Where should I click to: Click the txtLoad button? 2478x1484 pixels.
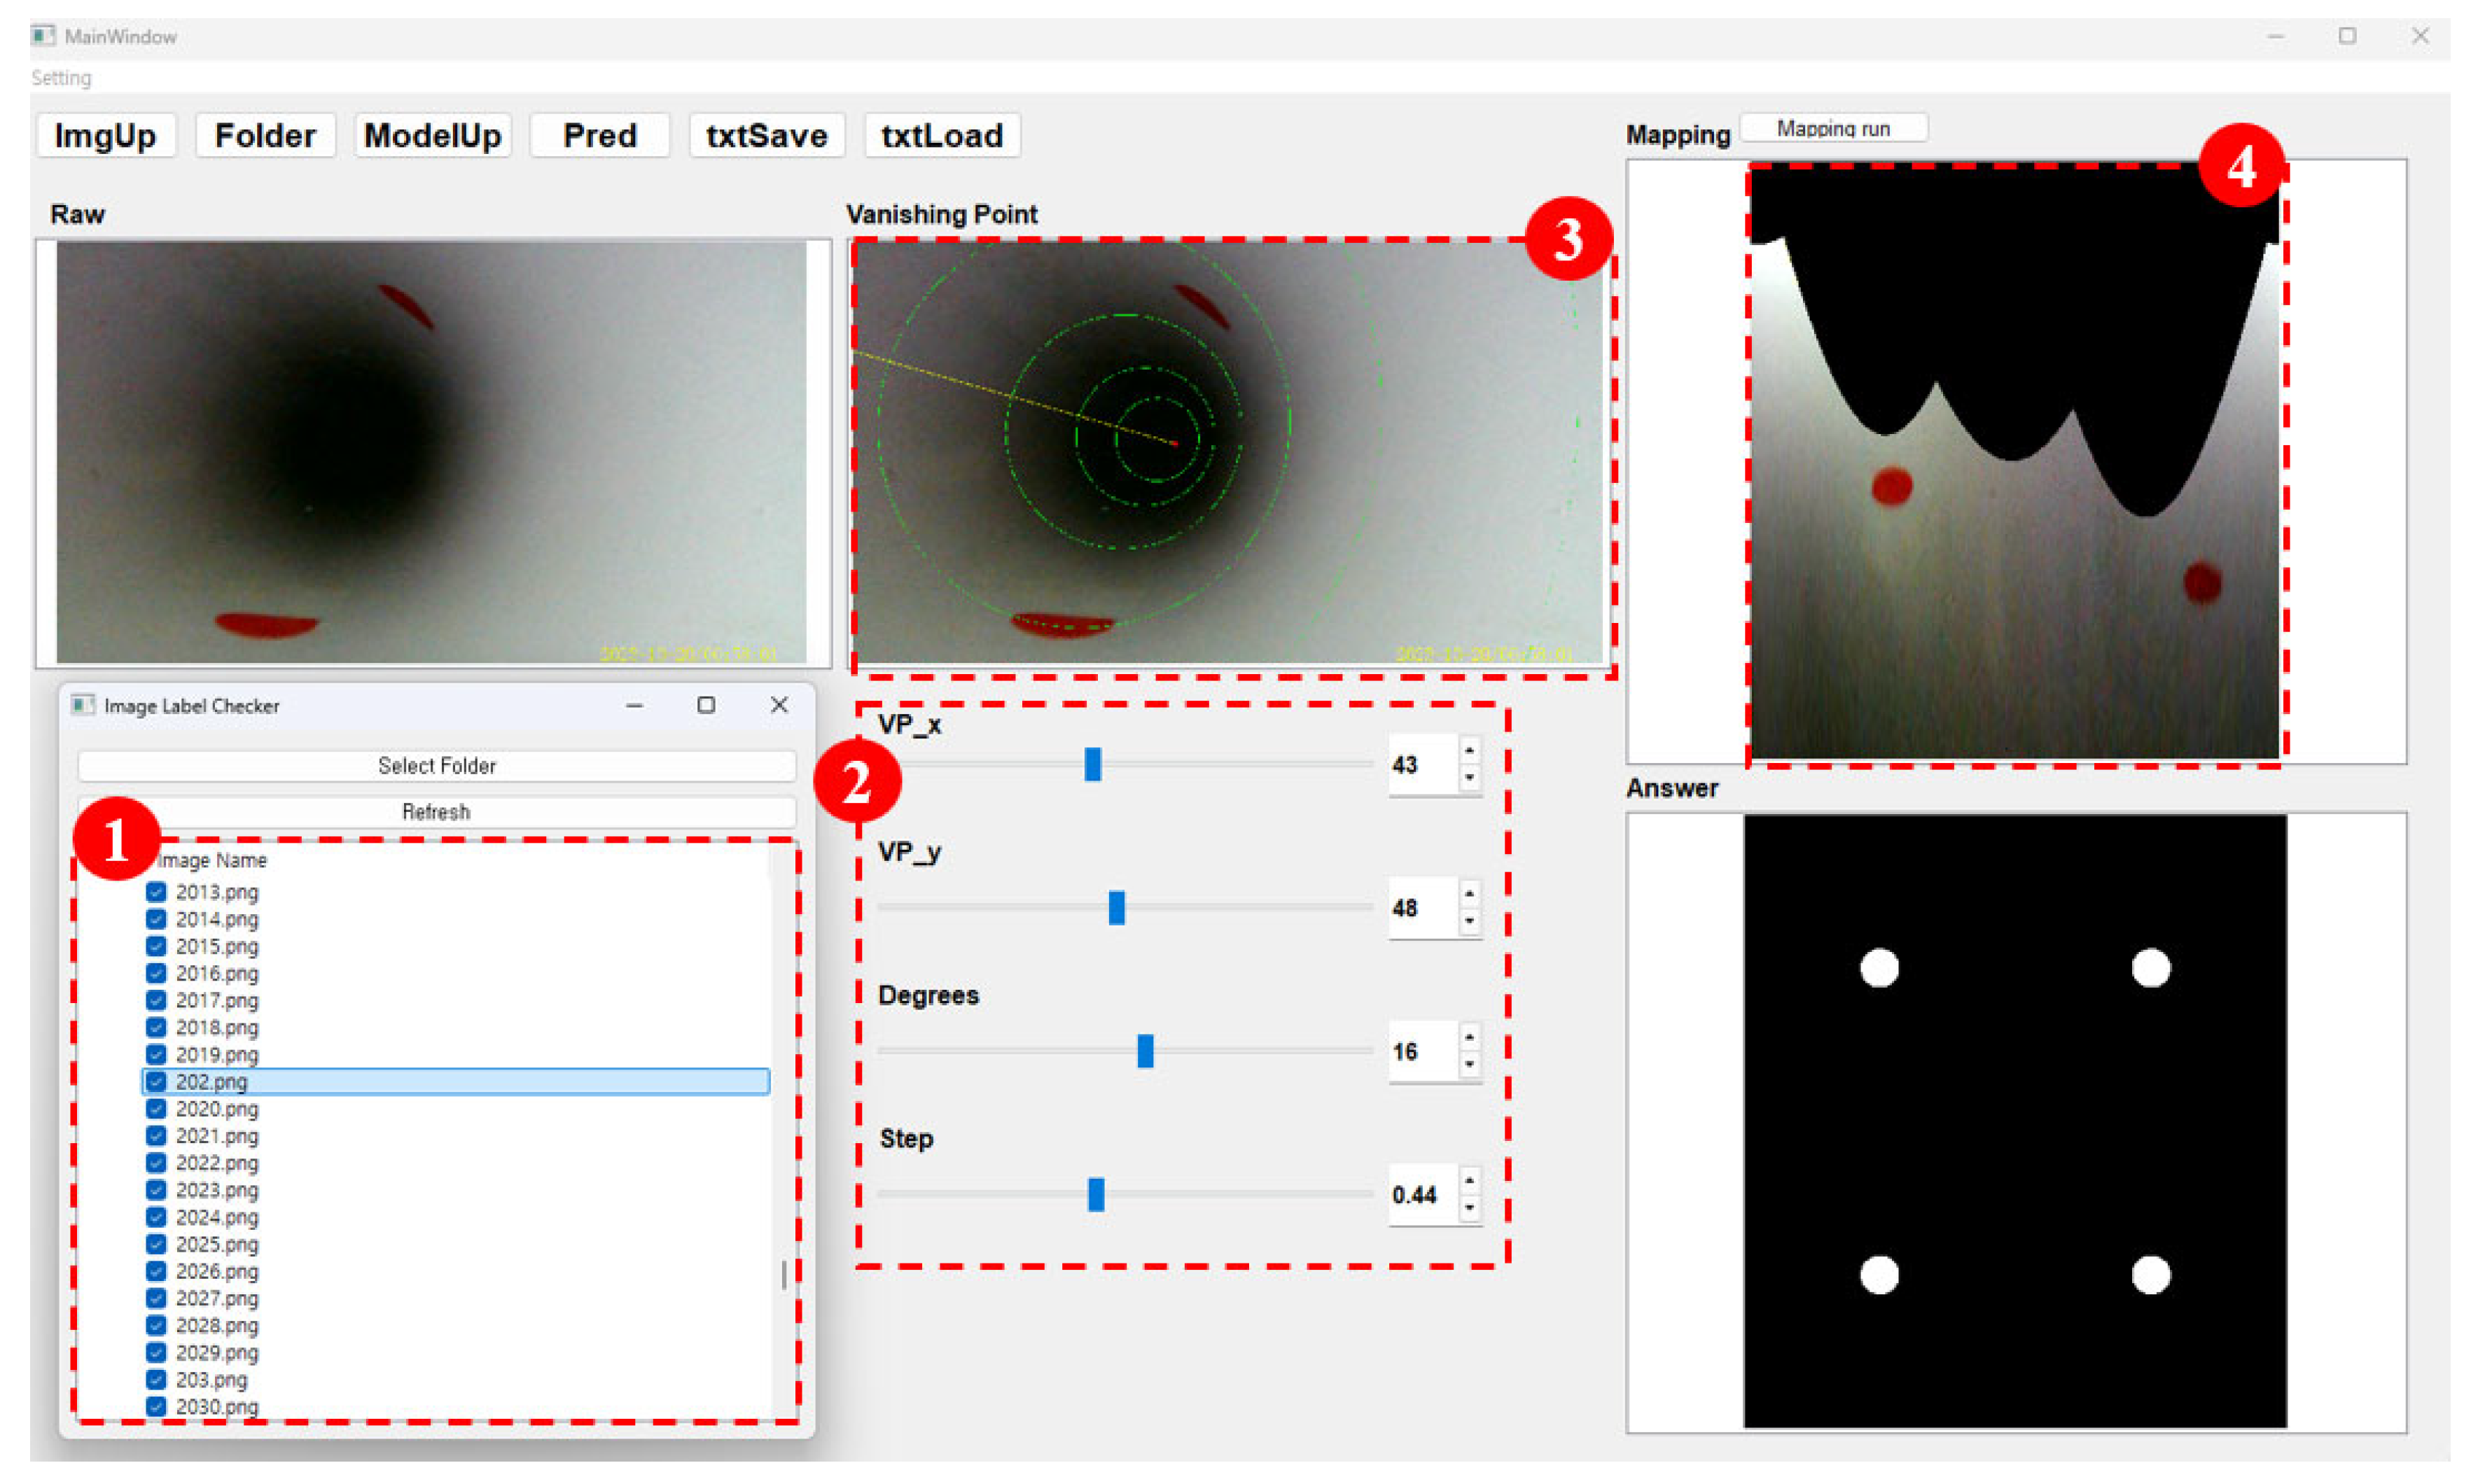click(x=941, y=135)
